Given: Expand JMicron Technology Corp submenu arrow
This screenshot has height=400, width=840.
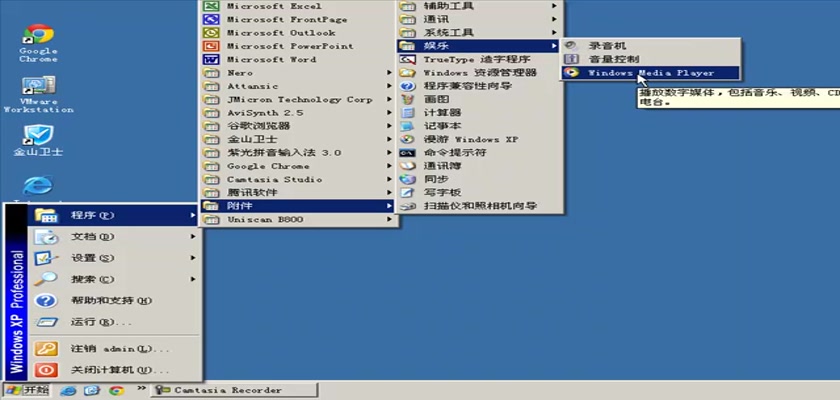Looking at the screenshot, I should [x=391, y=99].
